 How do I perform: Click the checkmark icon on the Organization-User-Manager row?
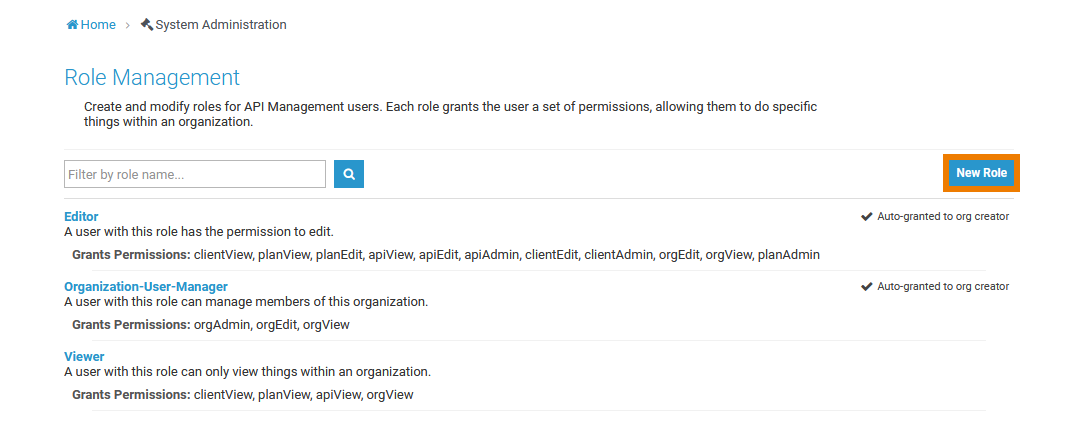[867, 286]
